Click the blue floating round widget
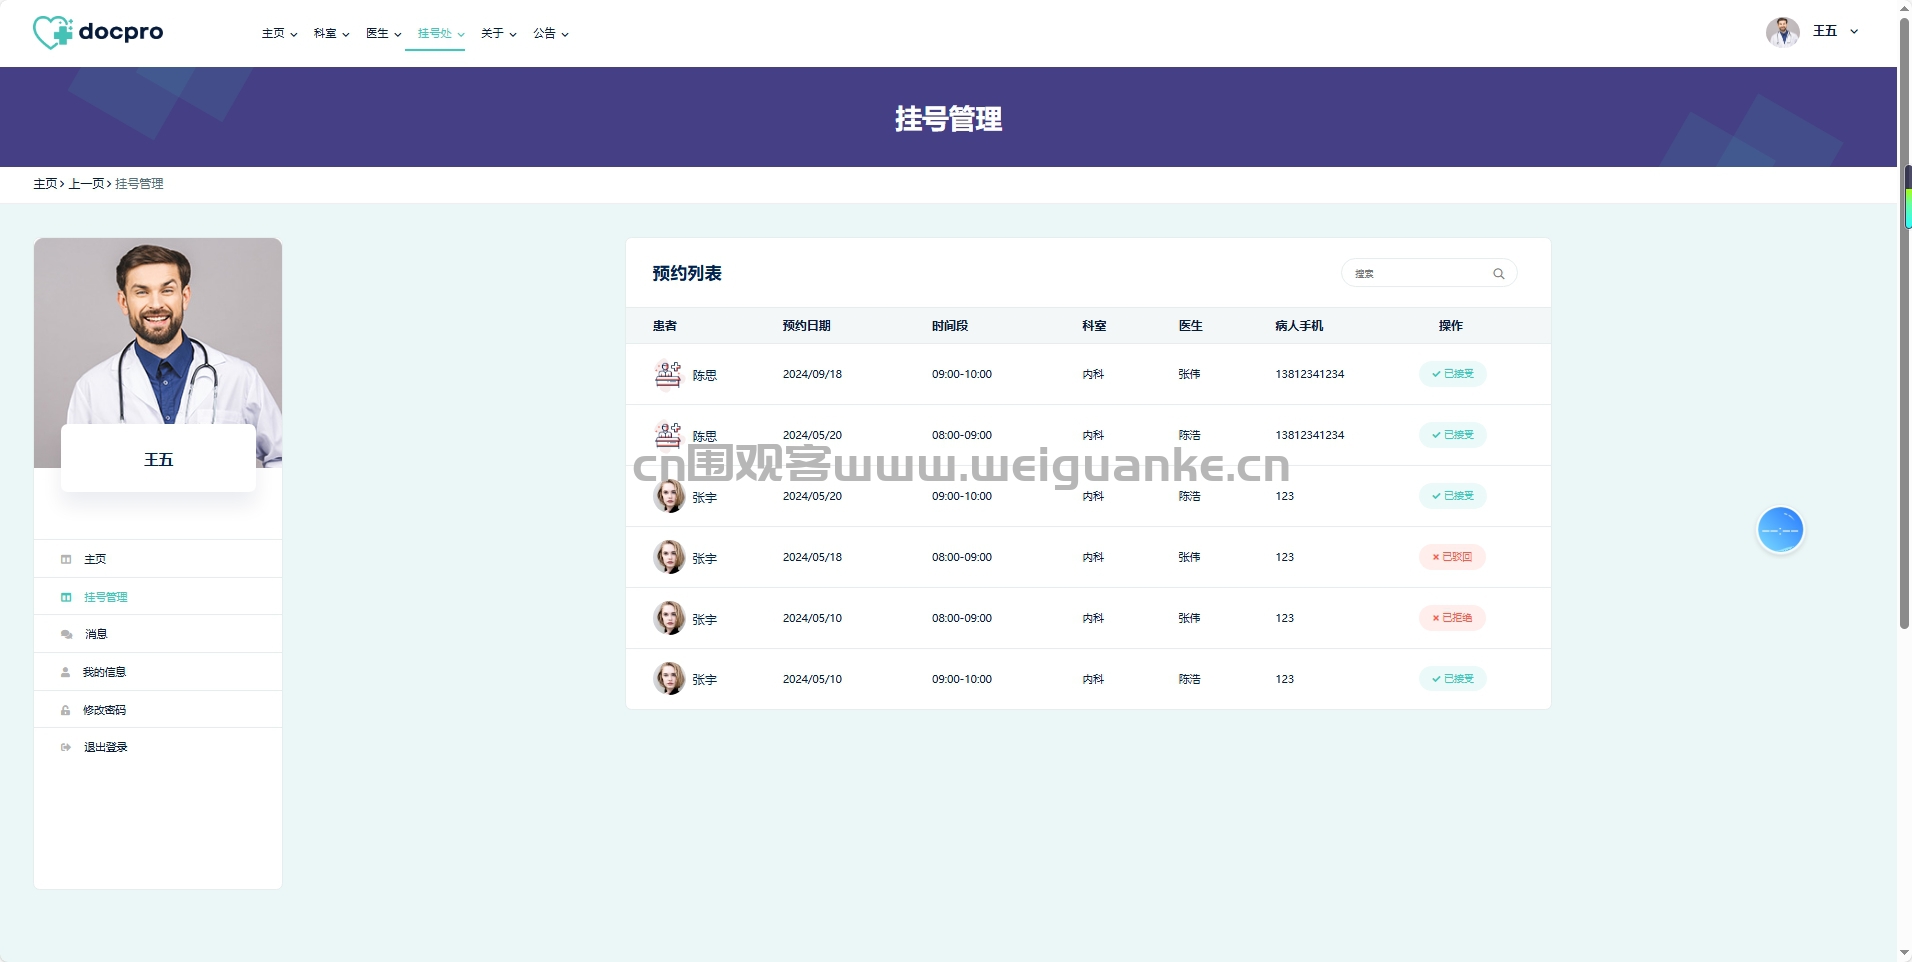The height and width of the screenshot is (962, 1912). 1780,530
